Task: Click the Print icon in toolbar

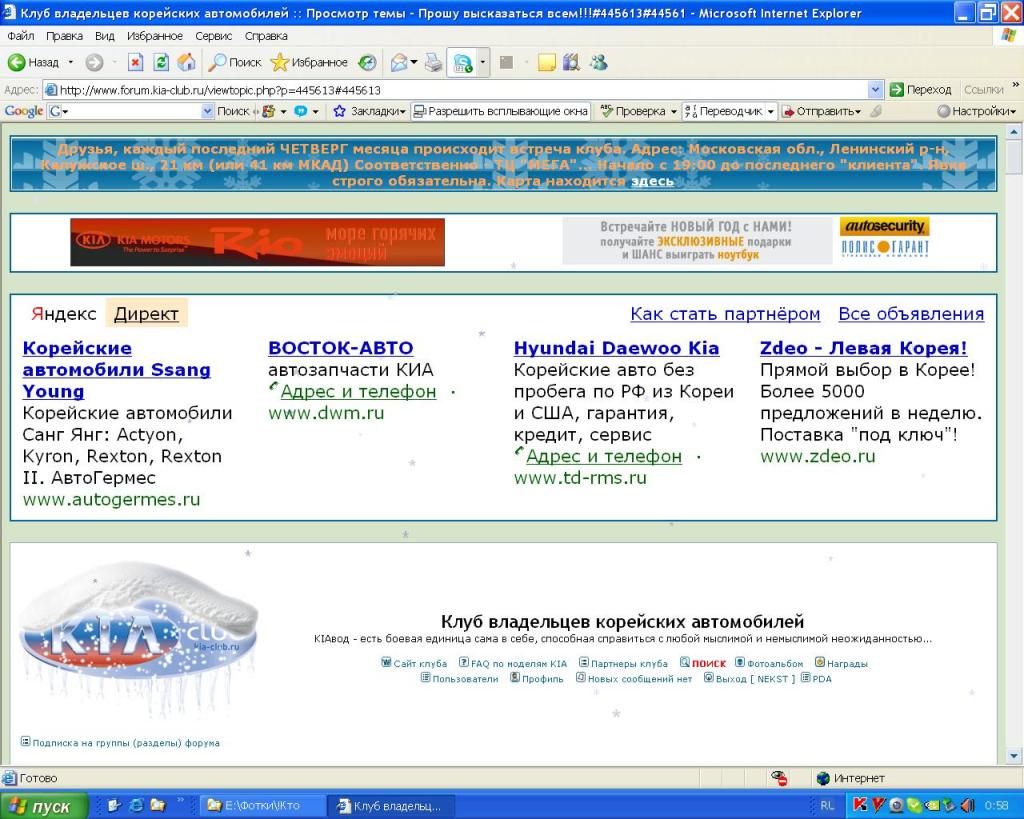Action: point(432,62)
